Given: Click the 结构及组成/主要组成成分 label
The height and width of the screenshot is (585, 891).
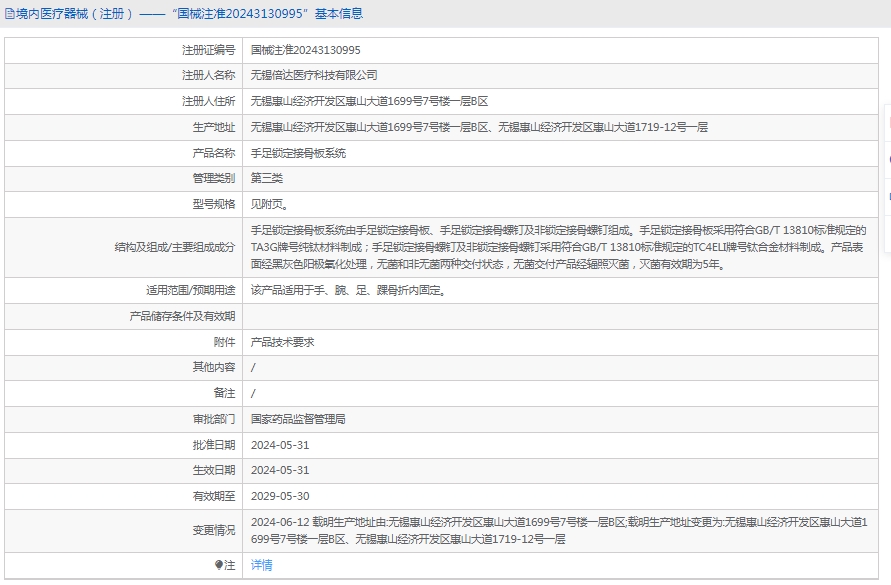Looking at the screenshot, I should coord(175,247).
